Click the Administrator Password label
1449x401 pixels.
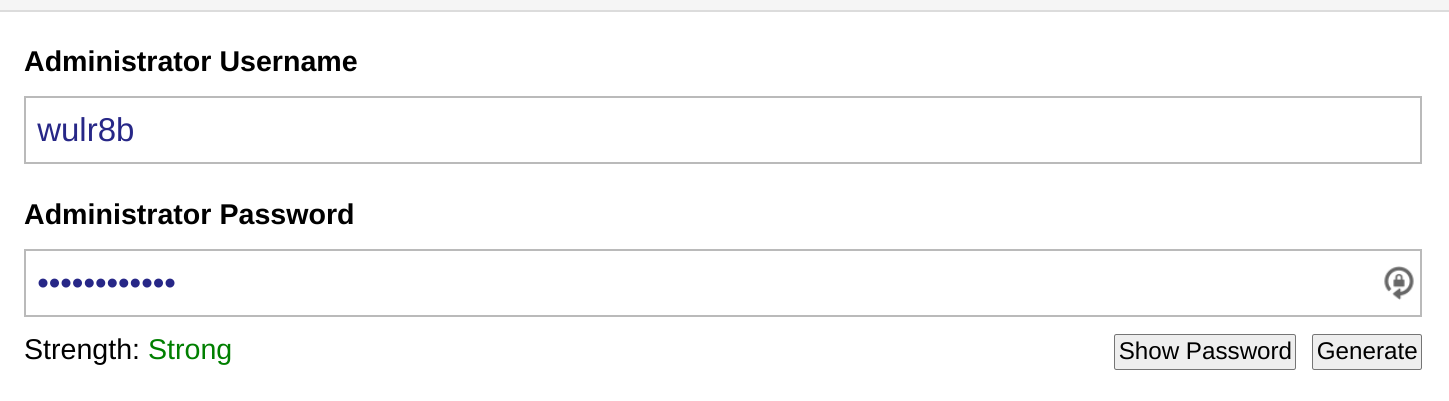point(189,214)
